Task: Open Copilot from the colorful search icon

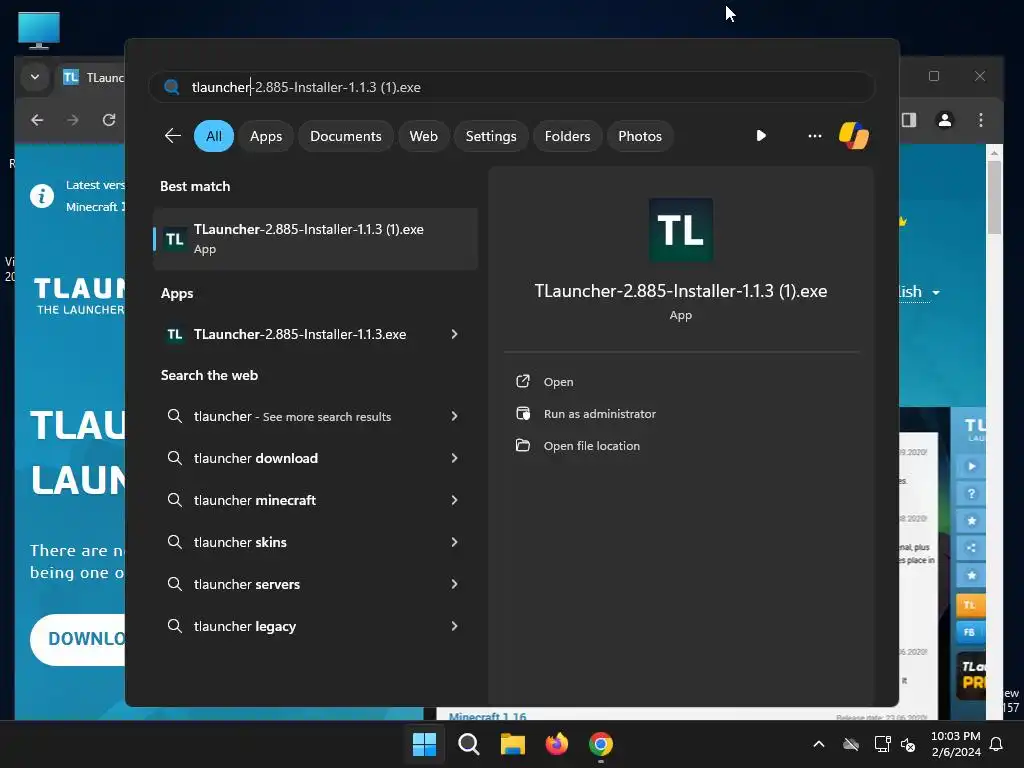Action: tap(854, 136)
